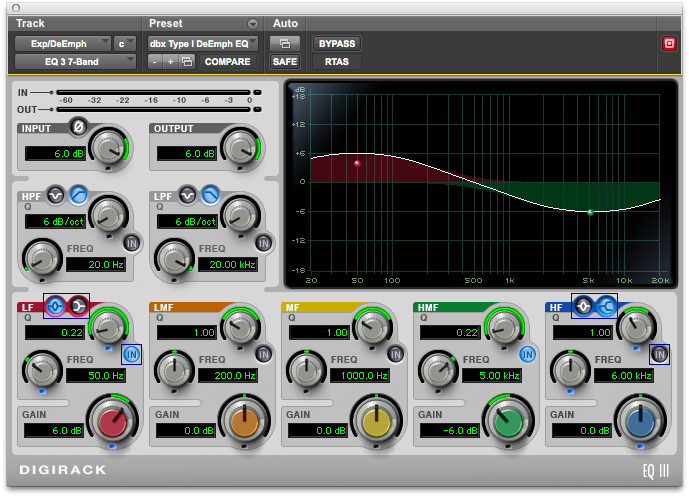Click the INPUT 6.0 dB value field
This screenshot has width=689, height=497.
tap(55, 153)
